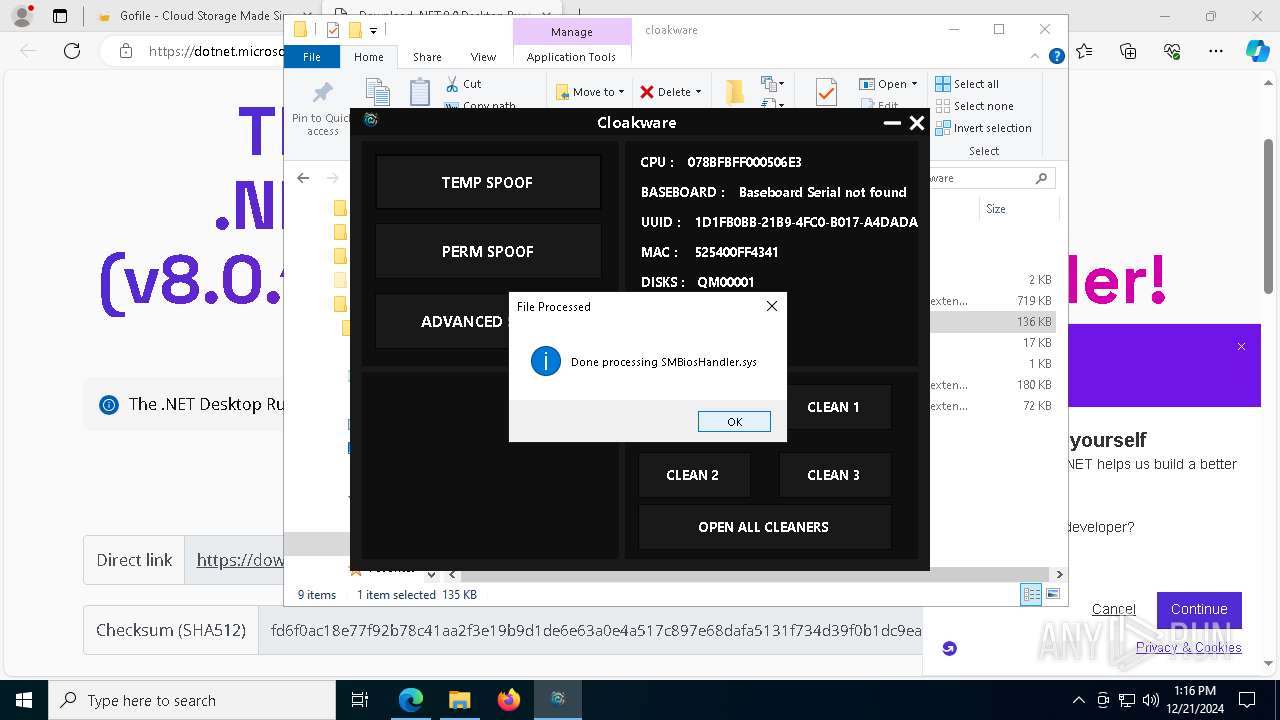Screen dimensions: 1280x720
Task: Open Edge Favorites icon
Action: 1084,51
